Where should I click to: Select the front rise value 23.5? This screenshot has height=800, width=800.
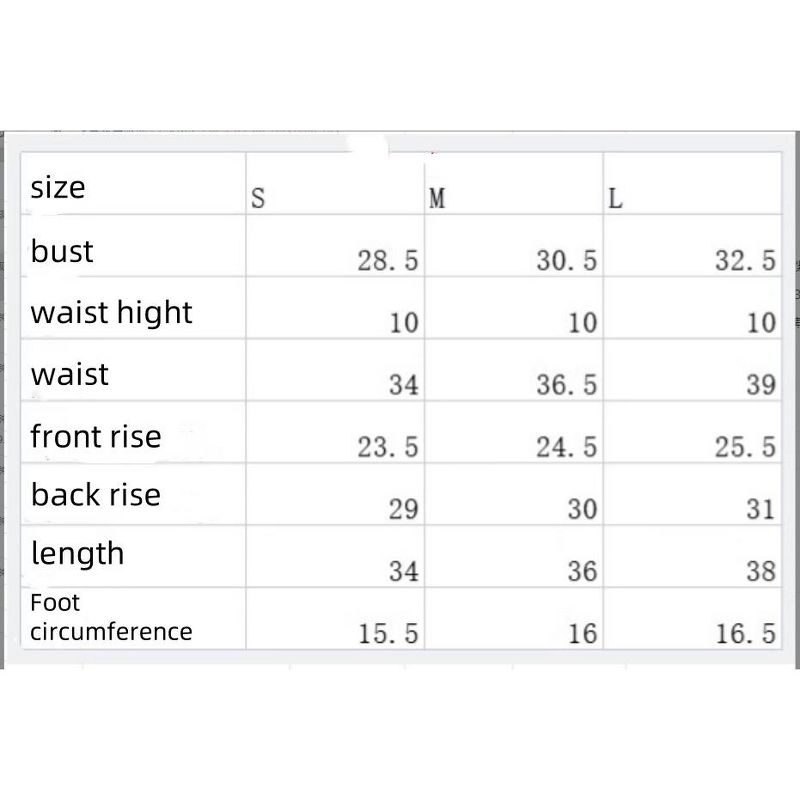tap(388, 447)
